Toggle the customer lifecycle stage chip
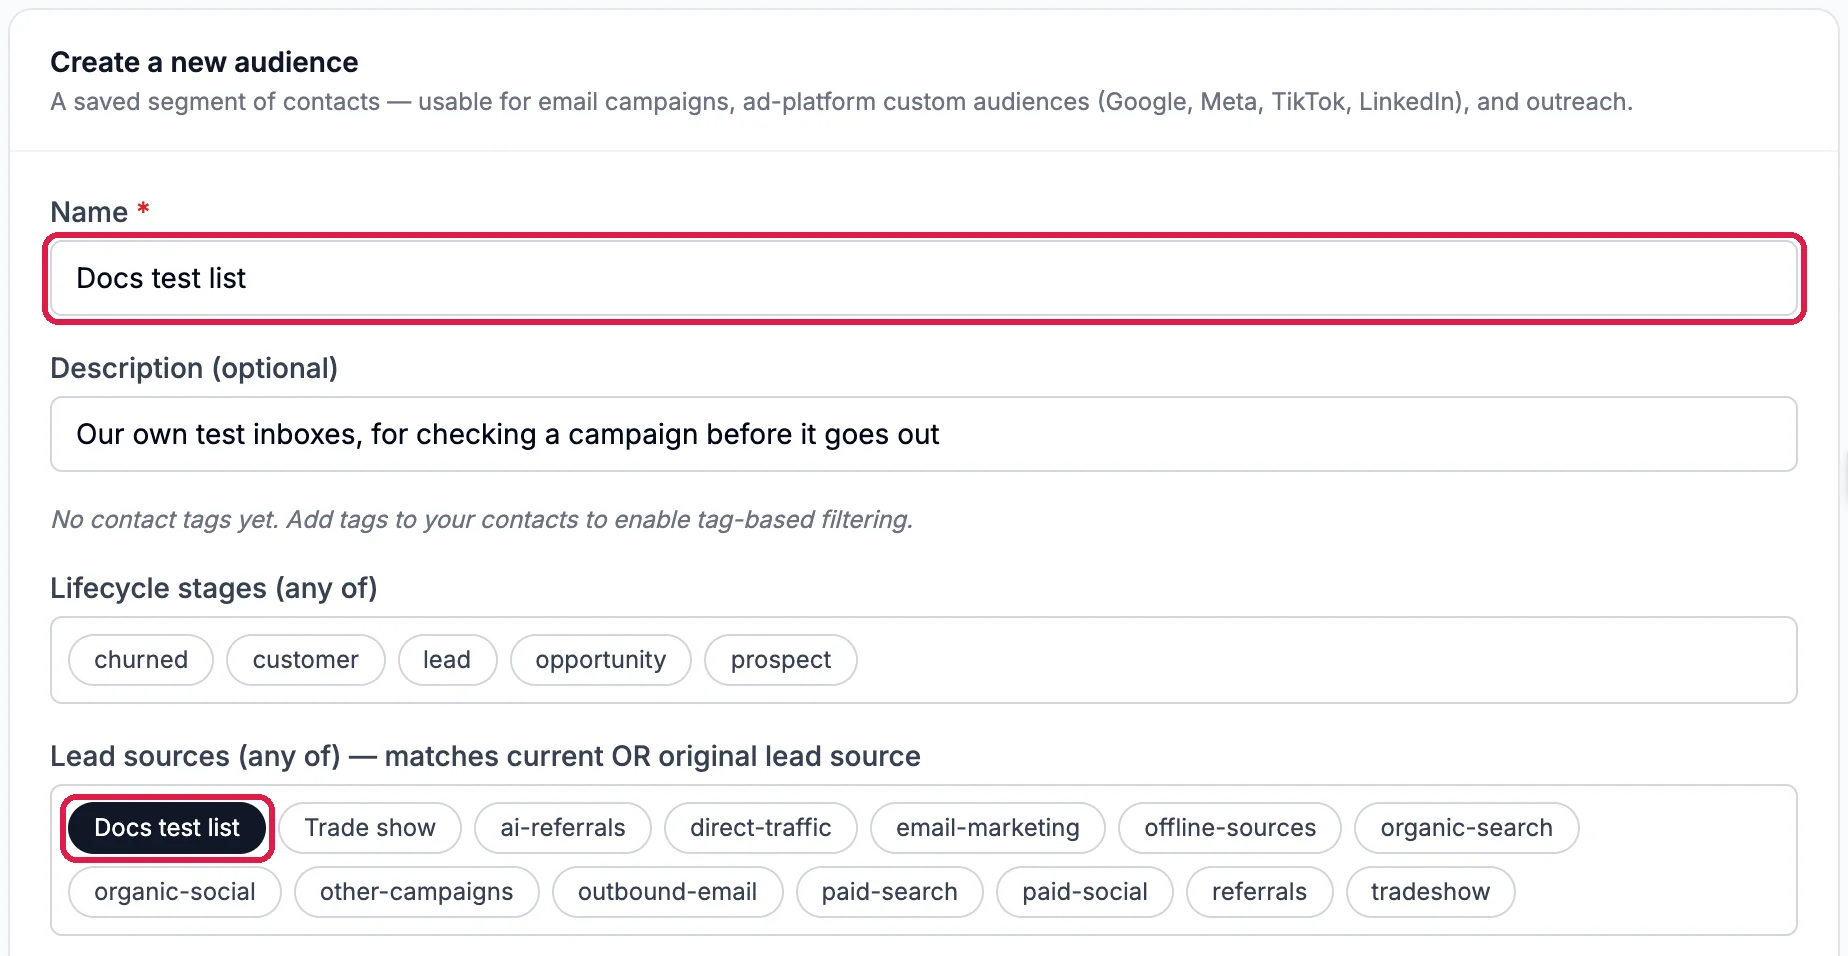1848x956 pixels. 305,660
